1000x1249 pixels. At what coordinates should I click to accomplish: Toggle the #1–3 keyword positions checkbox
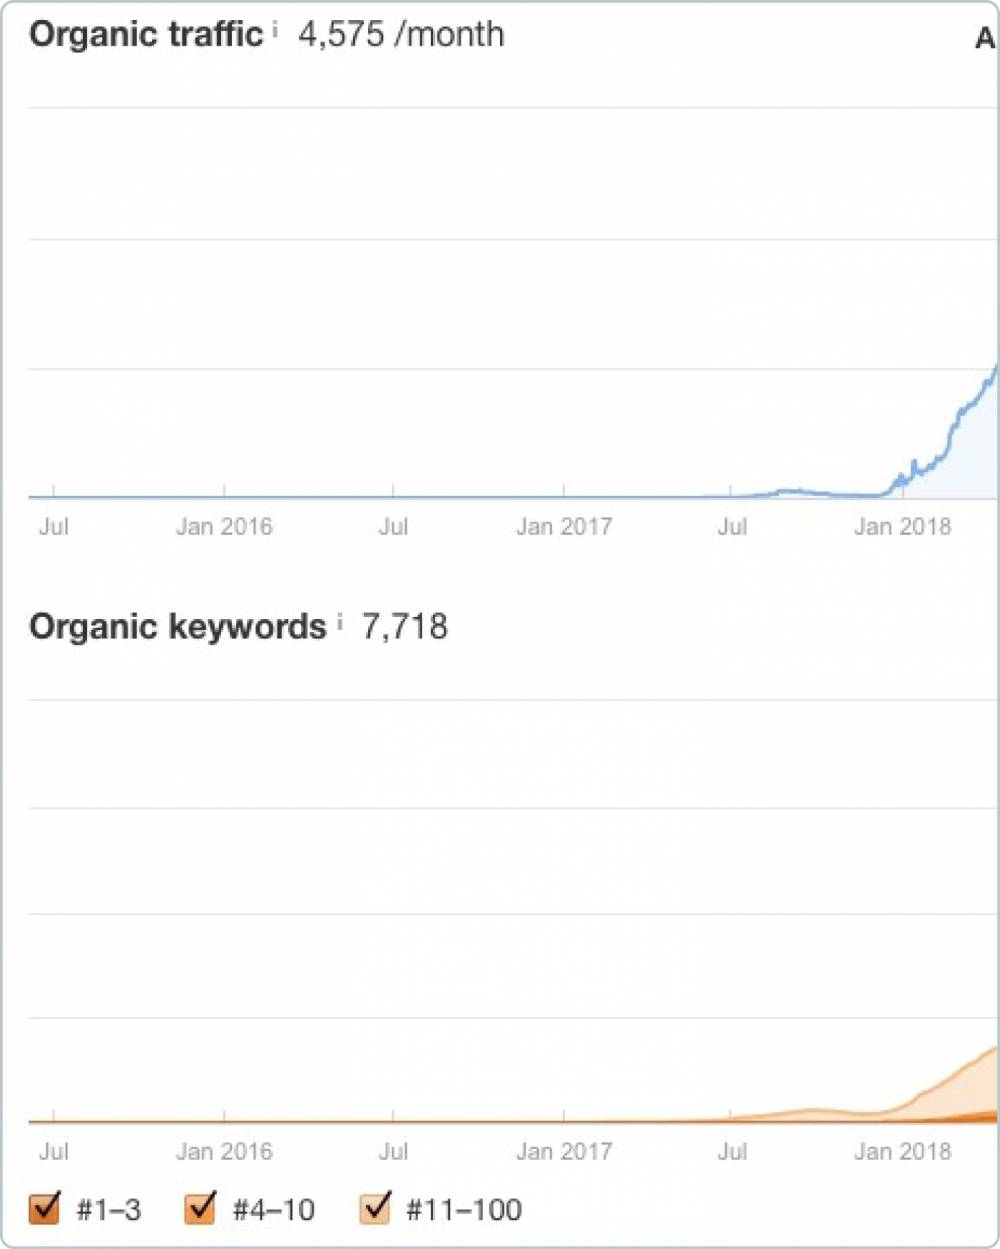tap(45, 1209)
